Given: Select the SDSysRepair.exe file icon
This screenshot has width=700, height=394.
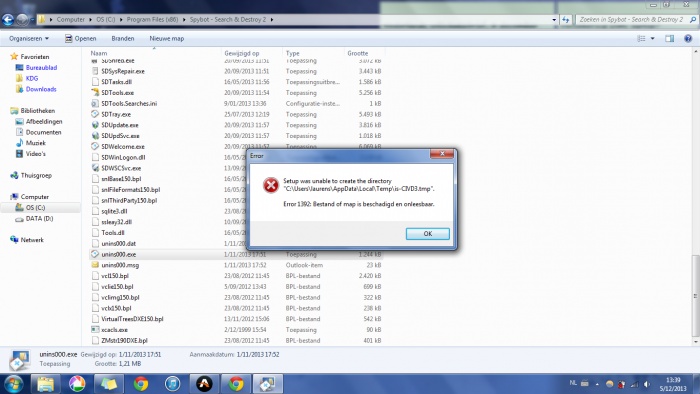Looking at the screenshot, I should [95, 71].
